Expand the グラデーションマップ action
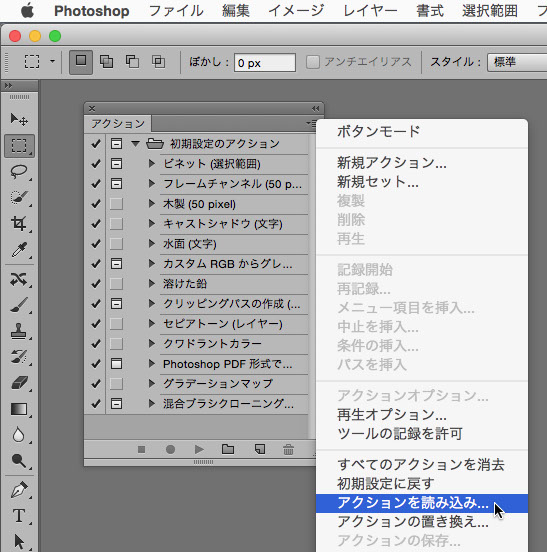 coord(152,383)
